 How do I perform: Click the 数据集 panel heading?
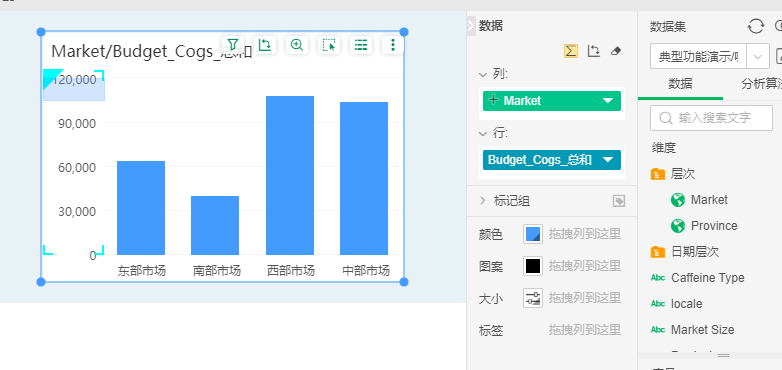pyautogui.click(x=668, y=27)
